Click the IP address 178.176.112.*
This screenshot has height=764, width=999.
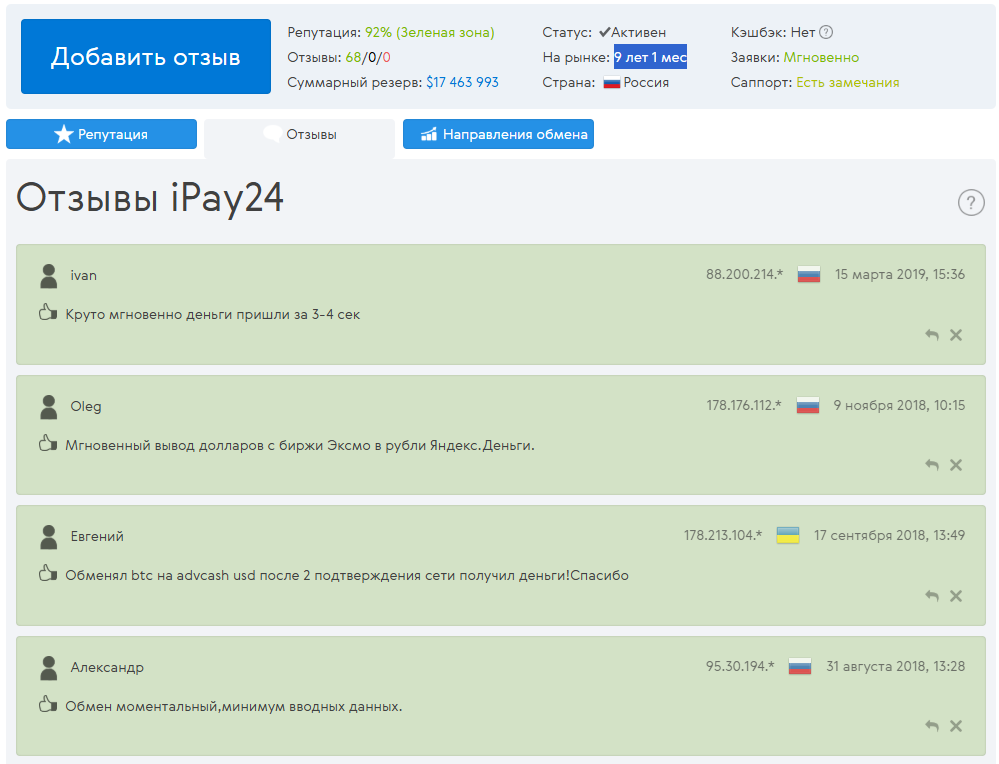pos(744,405)
